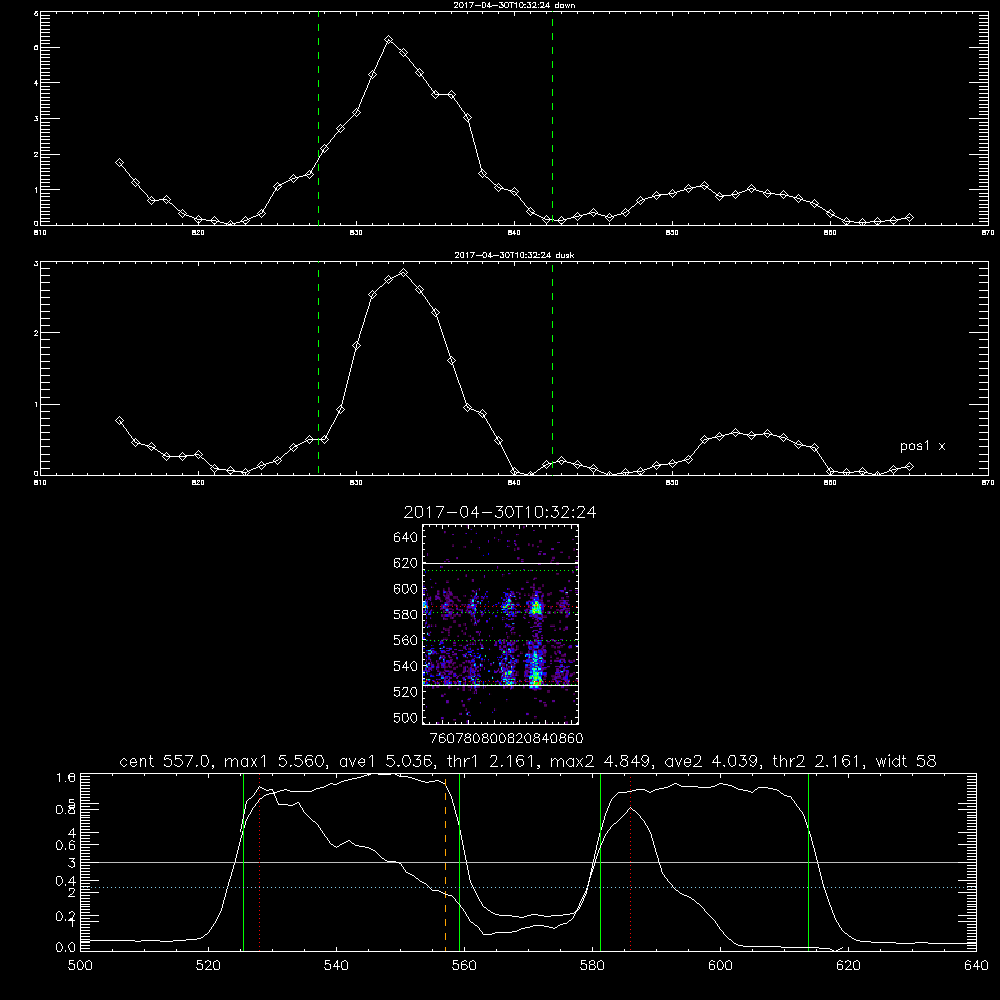Click the '2017-04-30T10:32:24 dawn' plot title
Image resolution: width=1000 pixels, height=1000 pixels.
pyautogui.click(x=514, y=5)
